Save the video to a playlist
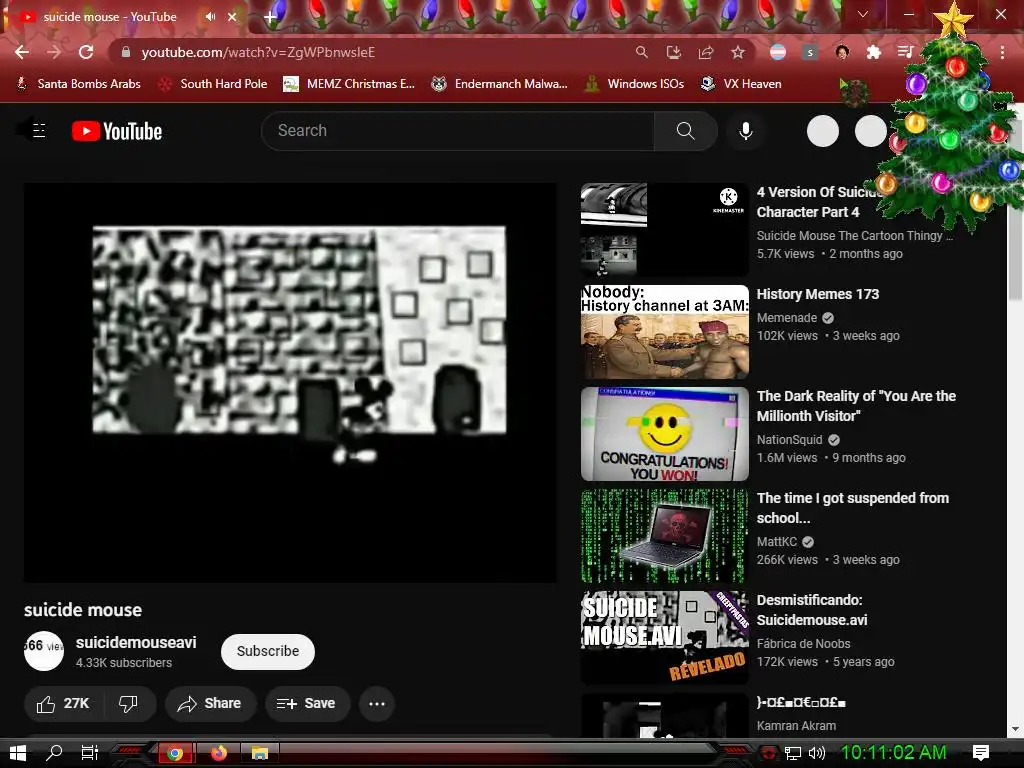Screen dimensions: 1024x768 [x=306, y=703]
